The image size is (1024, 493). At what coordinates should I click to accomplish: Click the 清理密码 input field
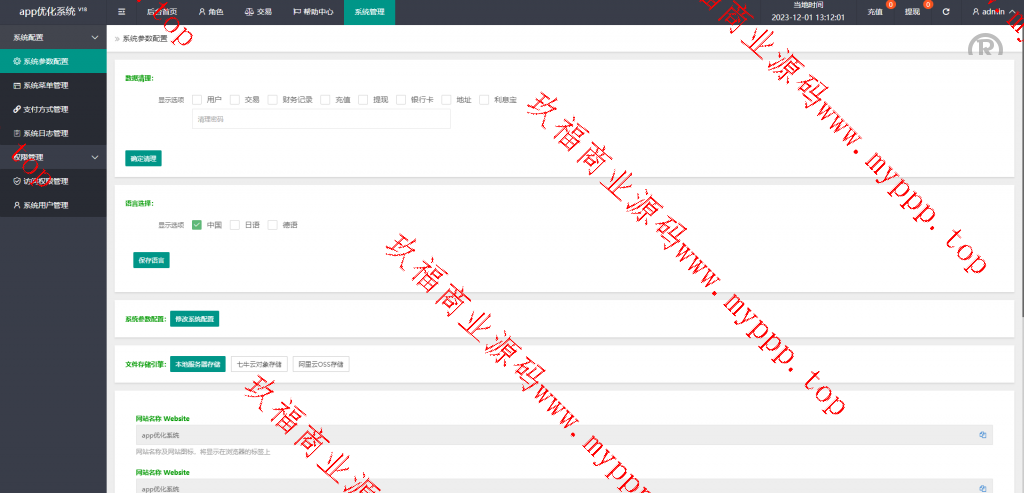(x=320, y=119)
